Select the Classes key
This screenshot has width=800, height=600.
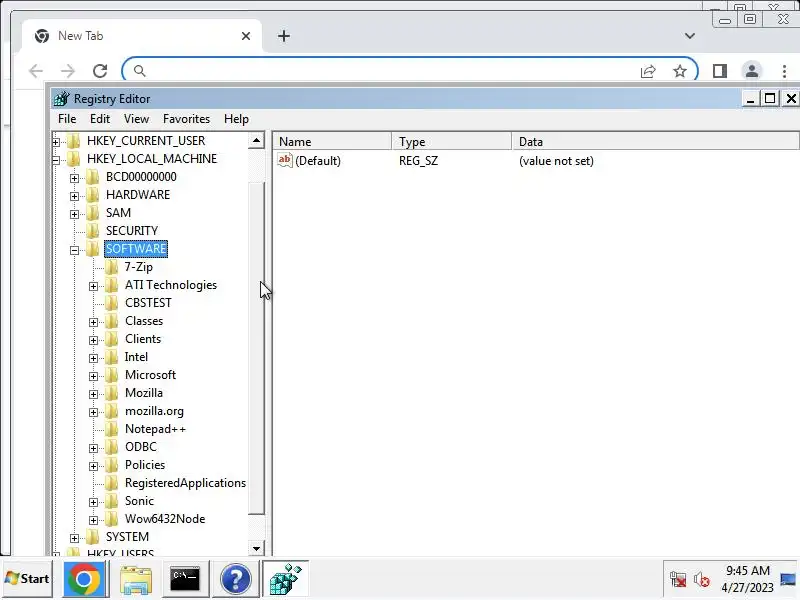[x=144, y=321]
